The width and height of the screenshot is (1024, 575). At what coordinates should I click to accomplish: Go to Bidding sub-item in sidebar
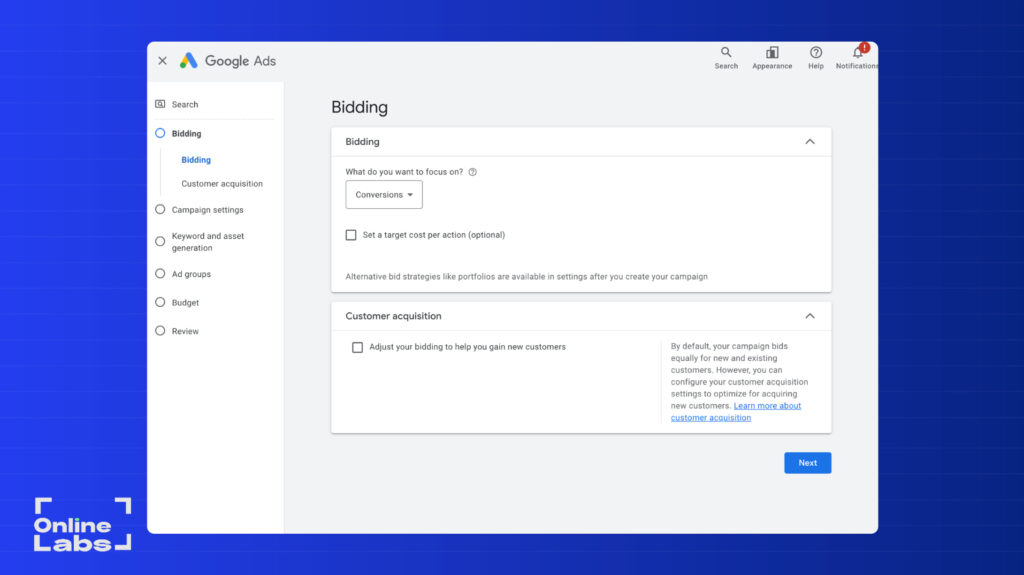click(x=196, y=159)
